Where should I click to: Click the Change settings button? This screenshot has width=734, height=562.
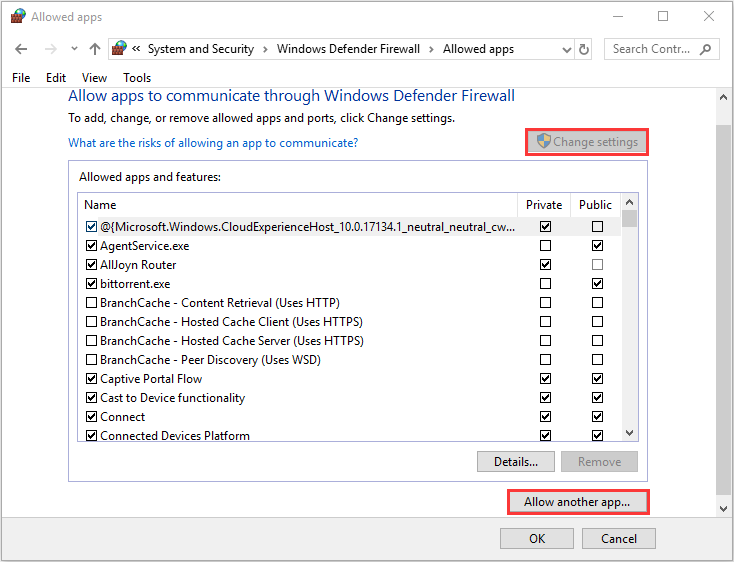(x=587, y=142)
